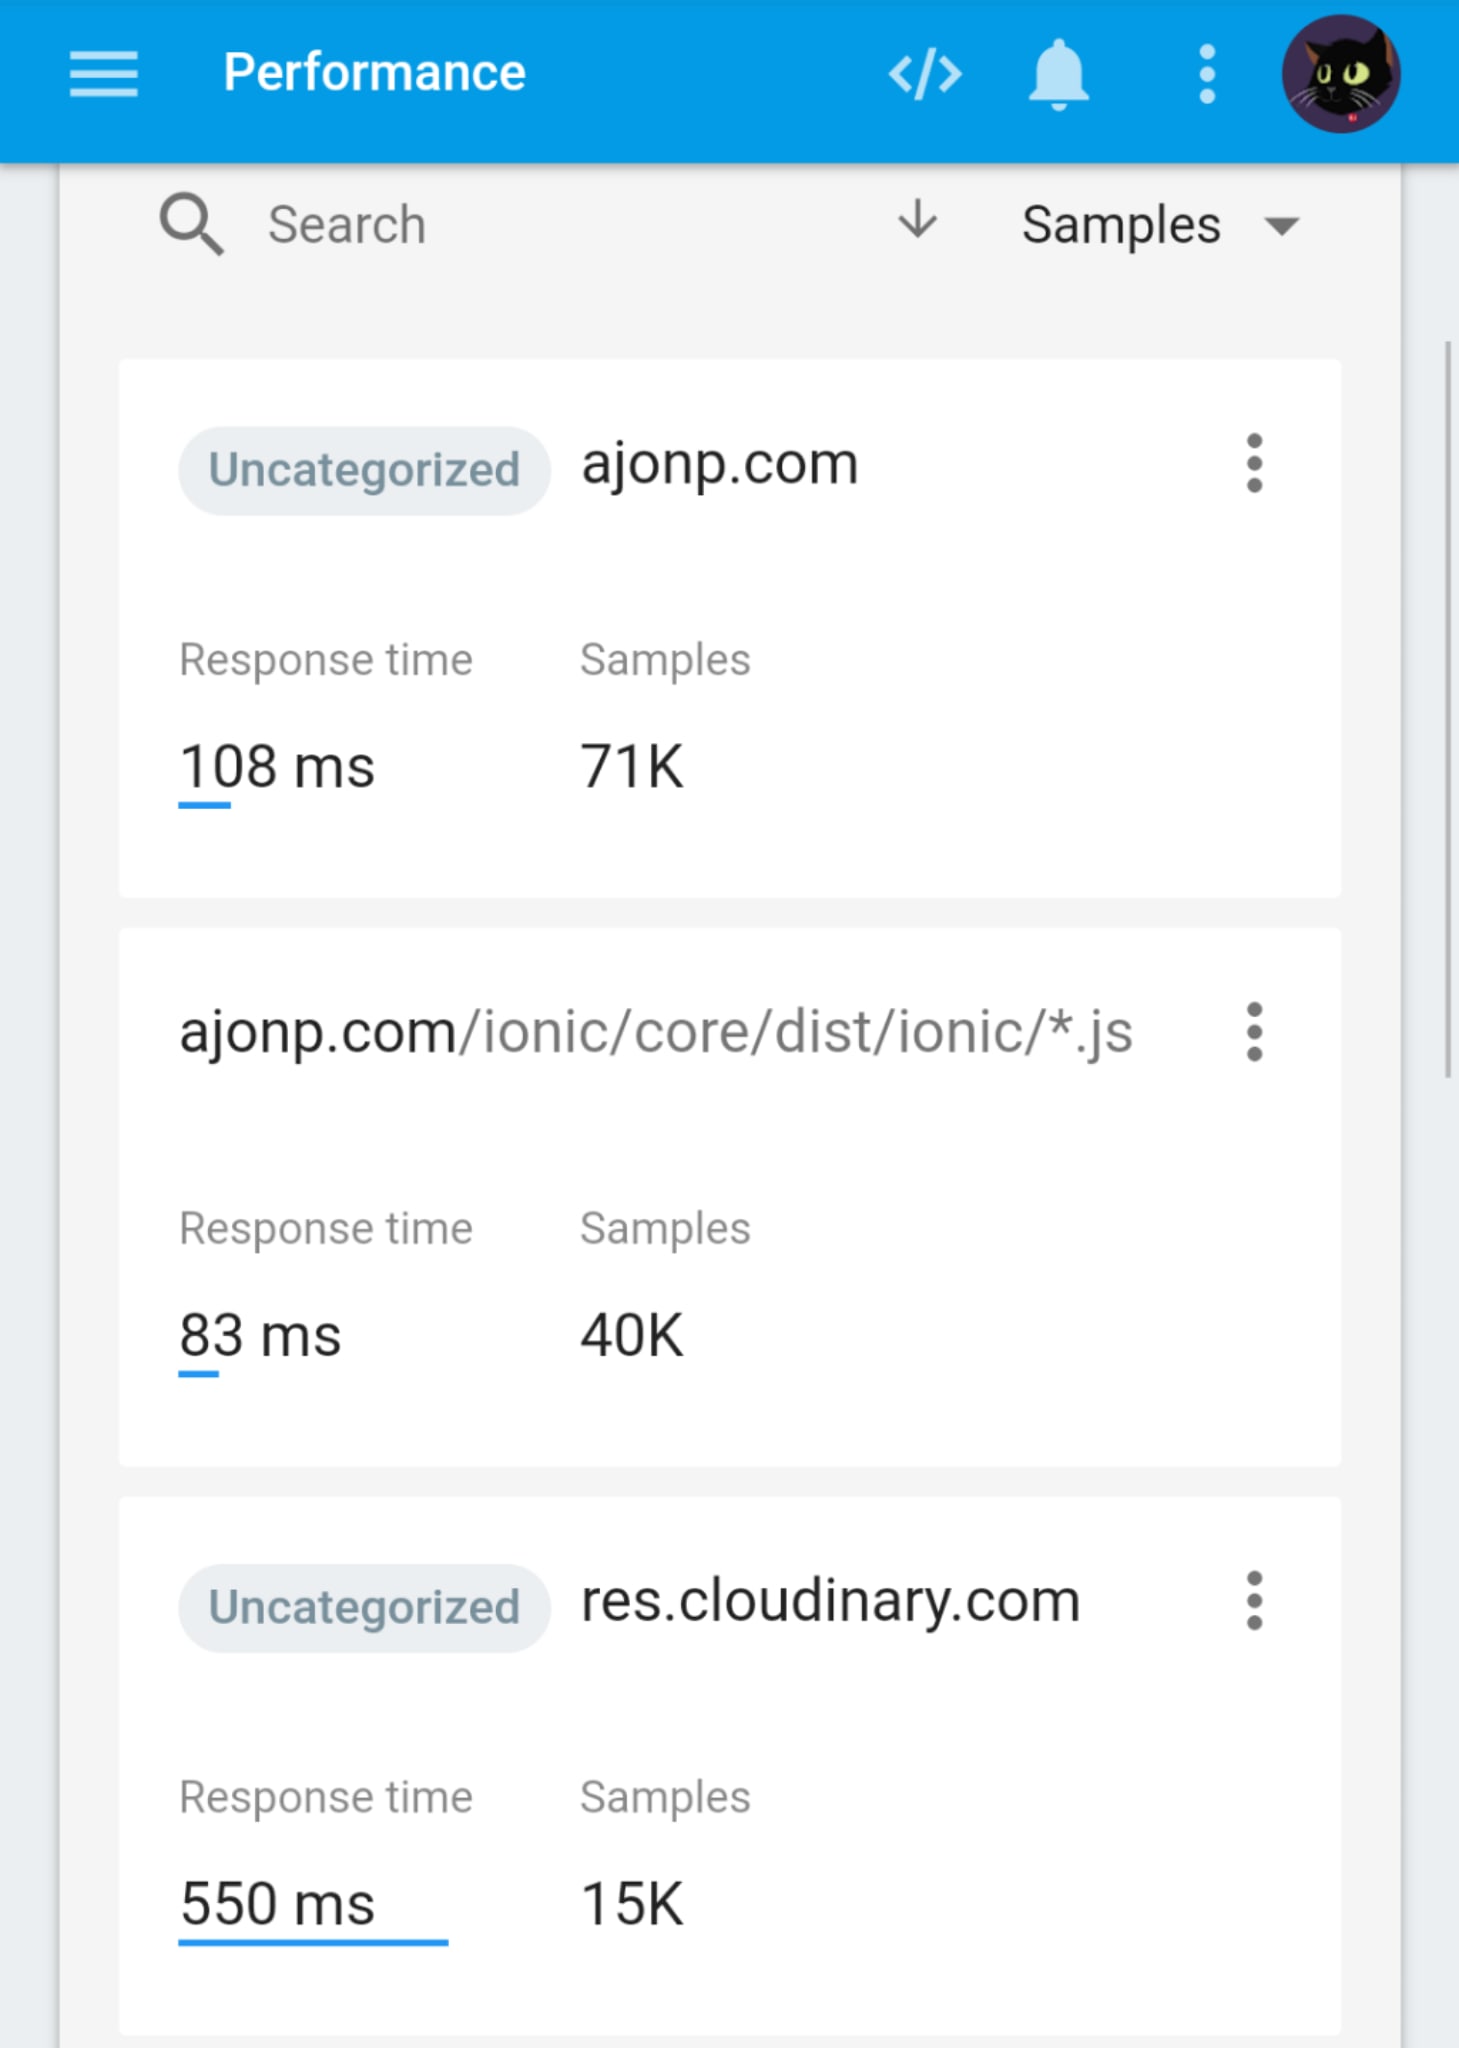Open options menu for res.cloudinary.com card
This screenshot has height=2048, width=1459.
(1254, 1600)
